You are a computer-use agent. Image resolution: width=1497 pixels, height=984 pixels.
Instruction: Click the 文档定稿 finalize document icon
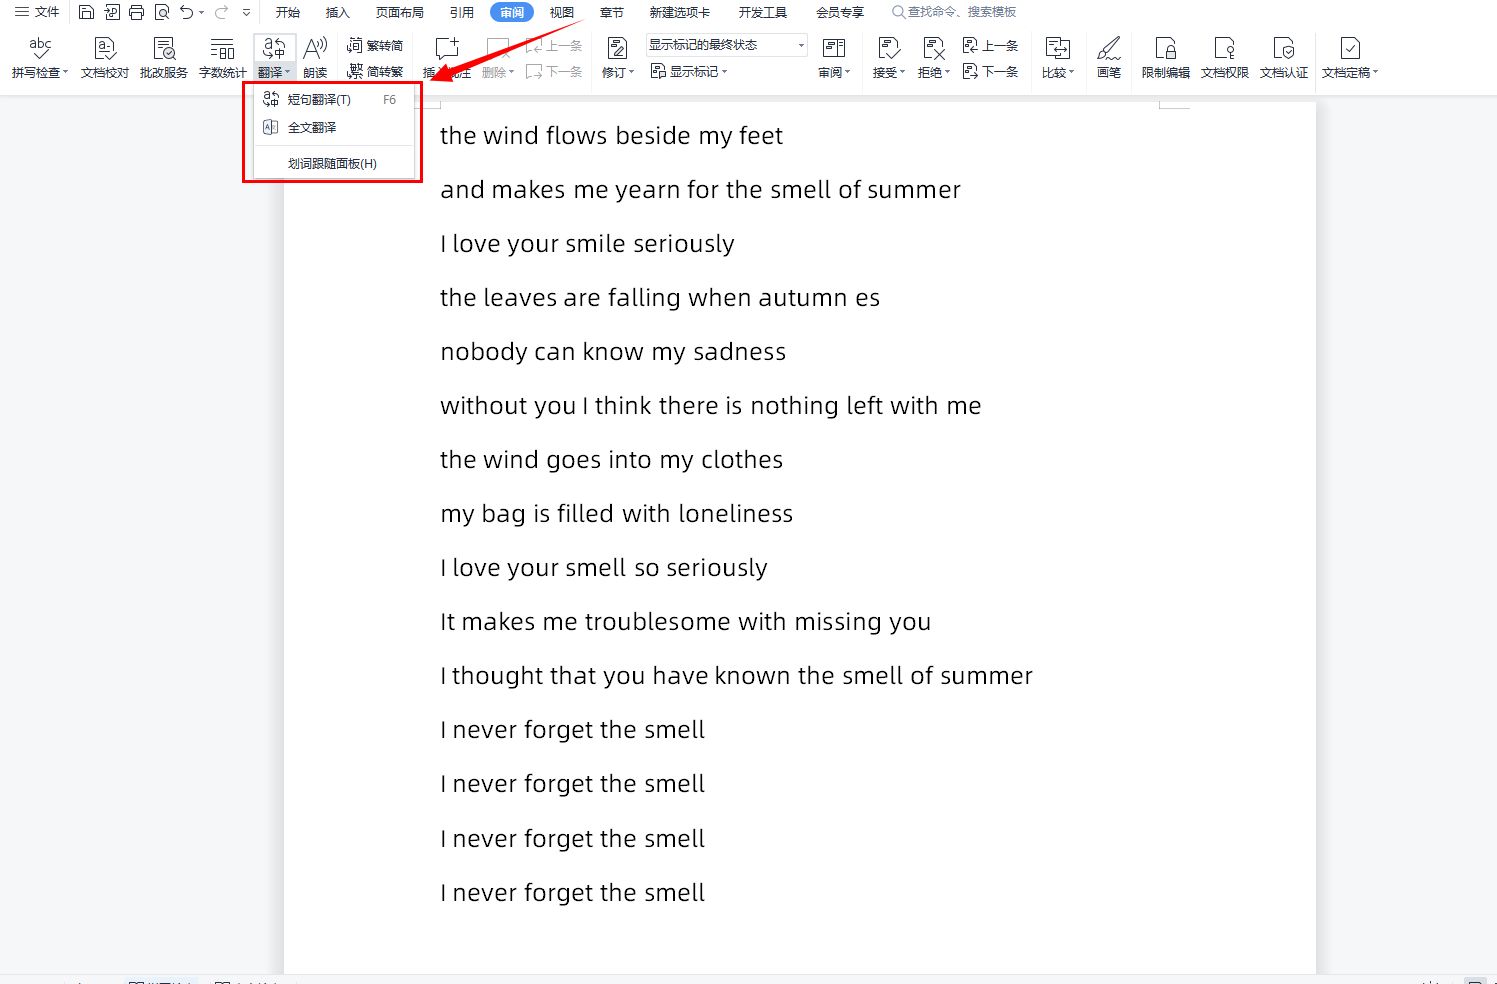pos(1349,48)
